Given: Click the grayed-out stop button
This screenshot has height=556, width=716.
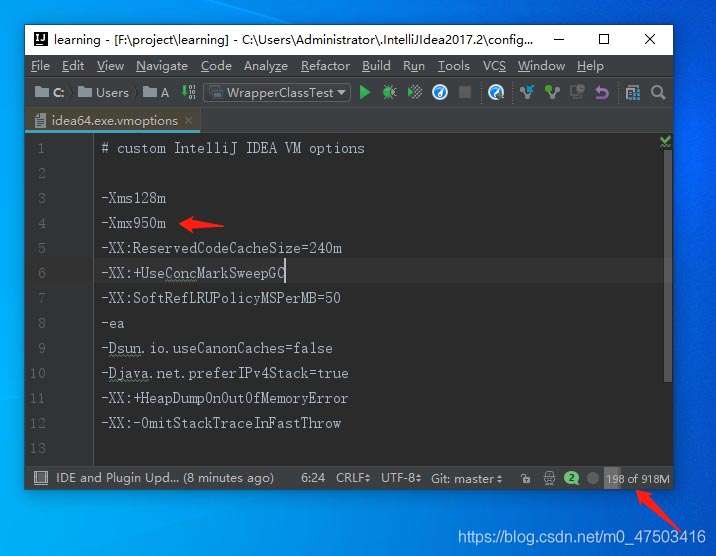Looking at the screenshot, I should 465,93.
